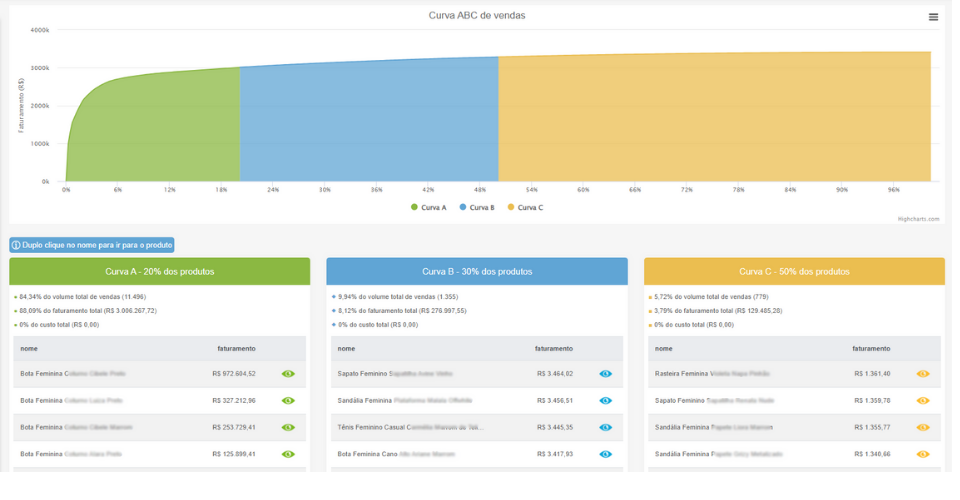Click 'Curva A - 20% dos produtos' header
Image resolution: width=960 pixels, height=500 pixels.
pos(160,271)
